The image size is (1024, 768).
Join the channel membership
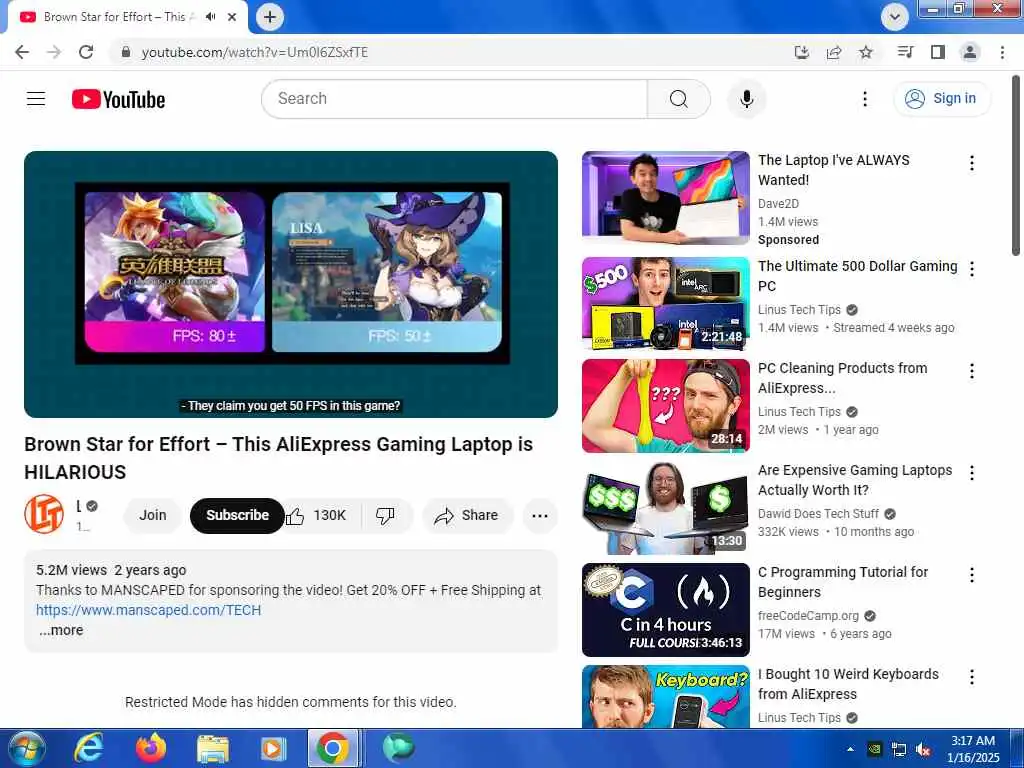152,515
